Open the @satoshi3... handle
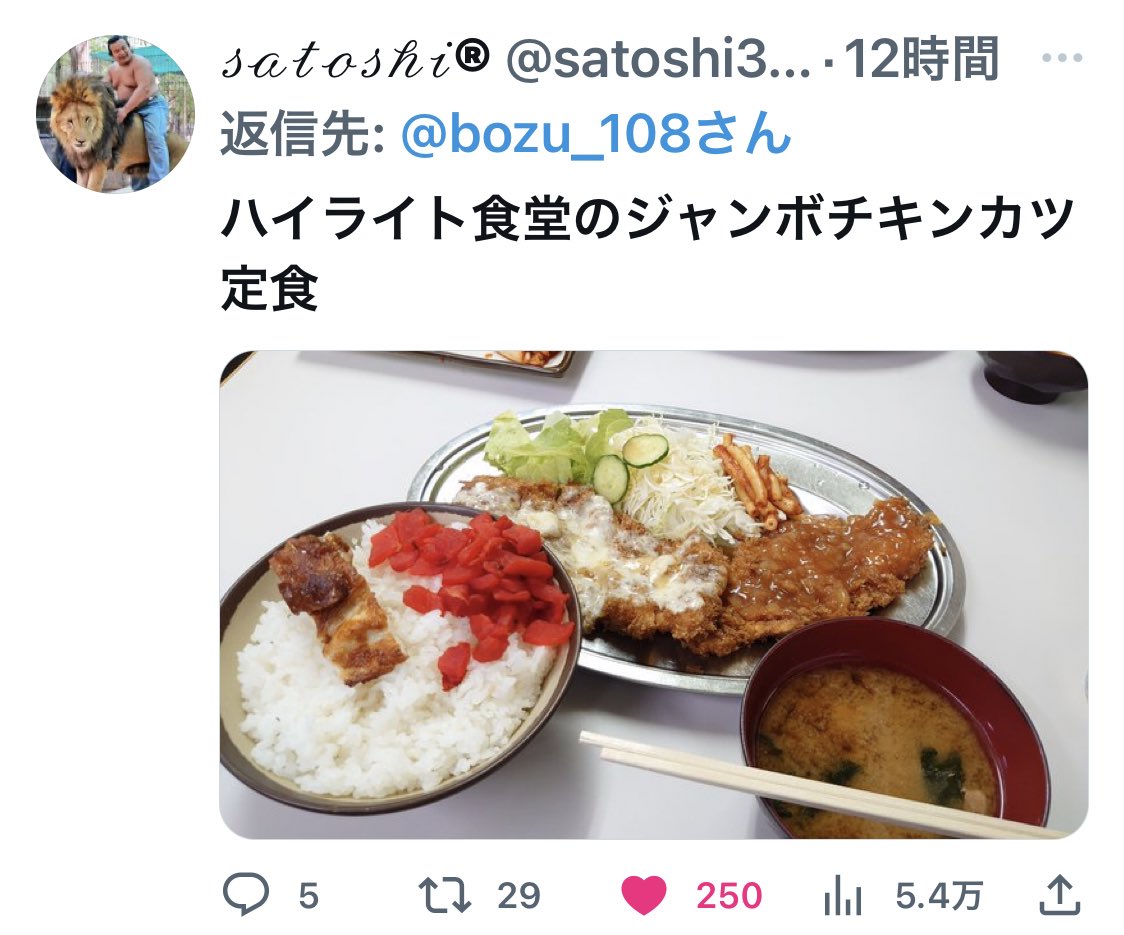The width and height of the screenshot is (1124, 935). (x=658, y=60)
